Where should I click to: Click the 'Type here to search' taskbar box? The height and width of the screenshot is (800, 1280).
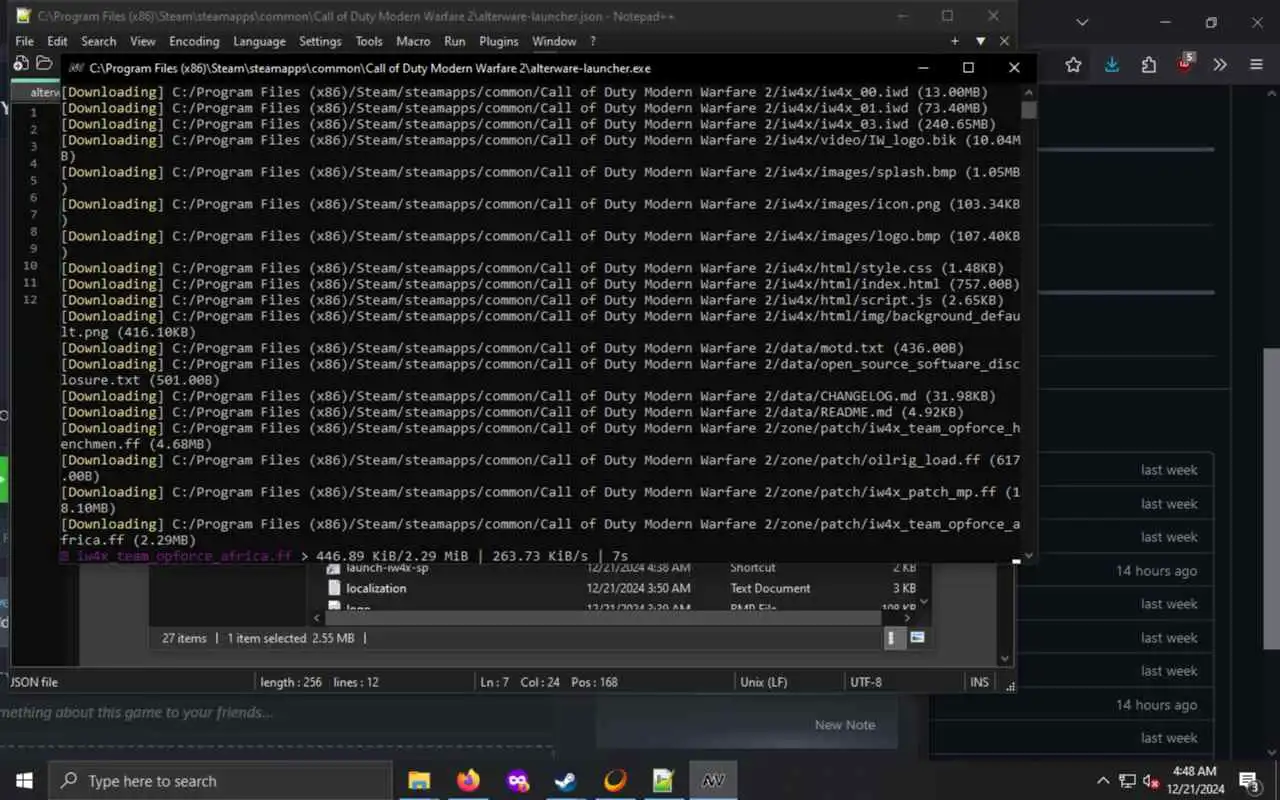pos(220,781)
